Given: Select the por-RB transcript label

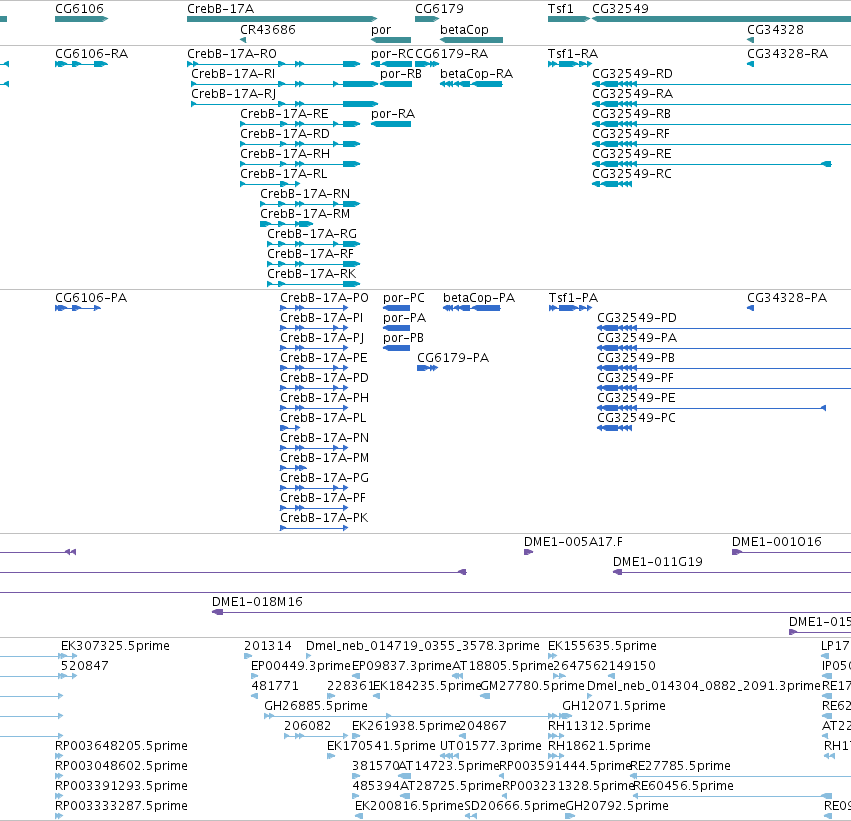Looking at the screenshot, I should [401, 74].
